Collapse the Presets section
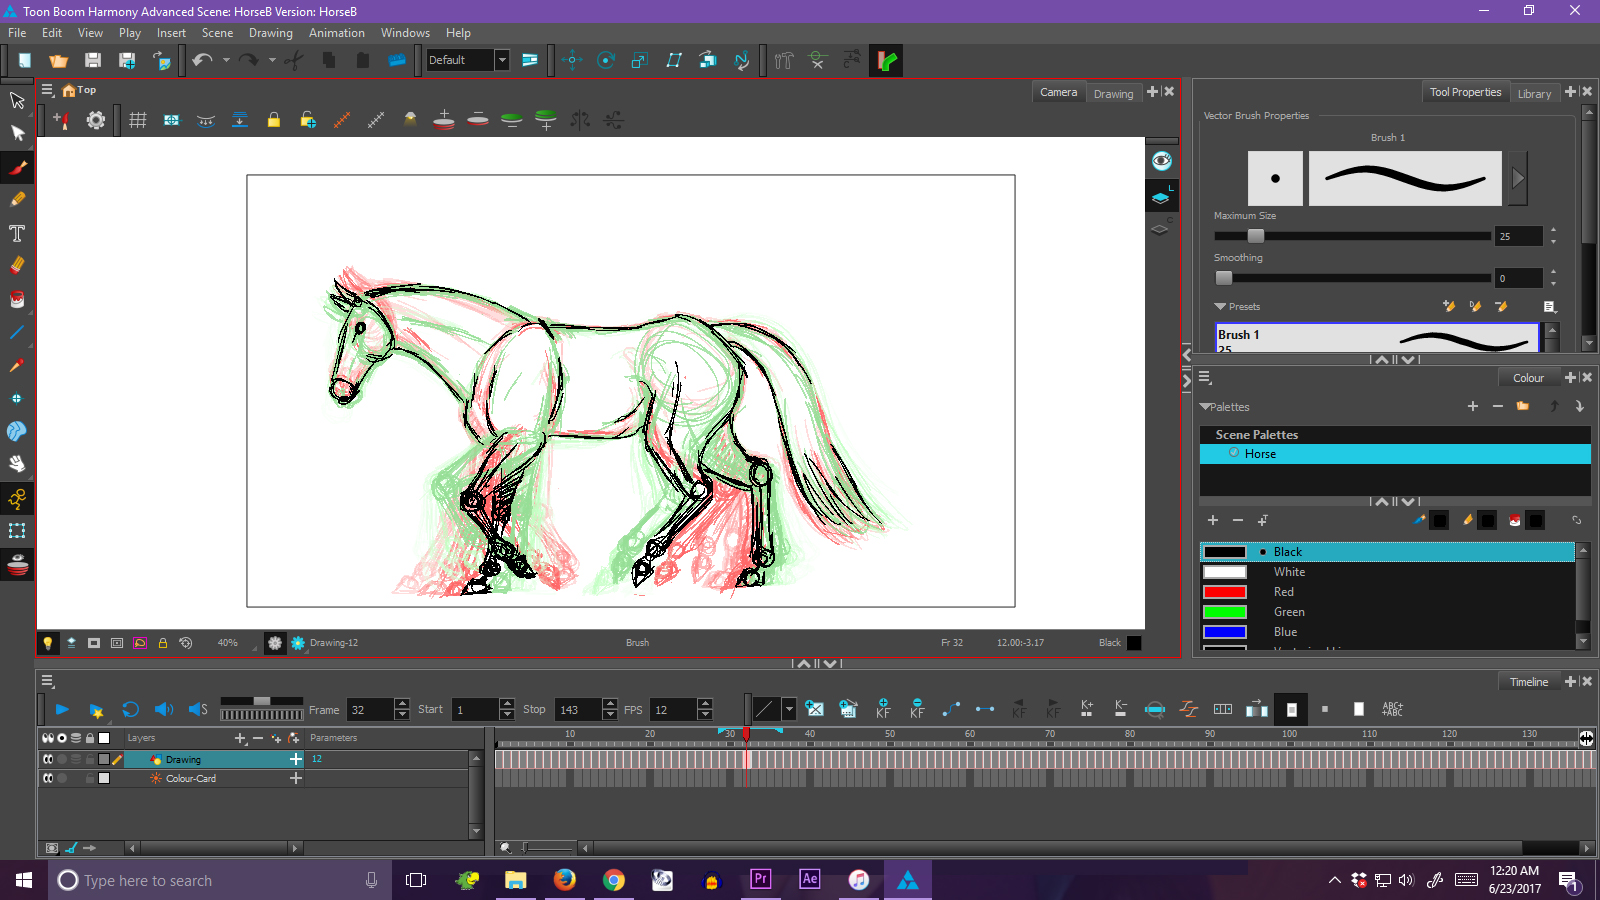1600x900 pixels. 1220,306
